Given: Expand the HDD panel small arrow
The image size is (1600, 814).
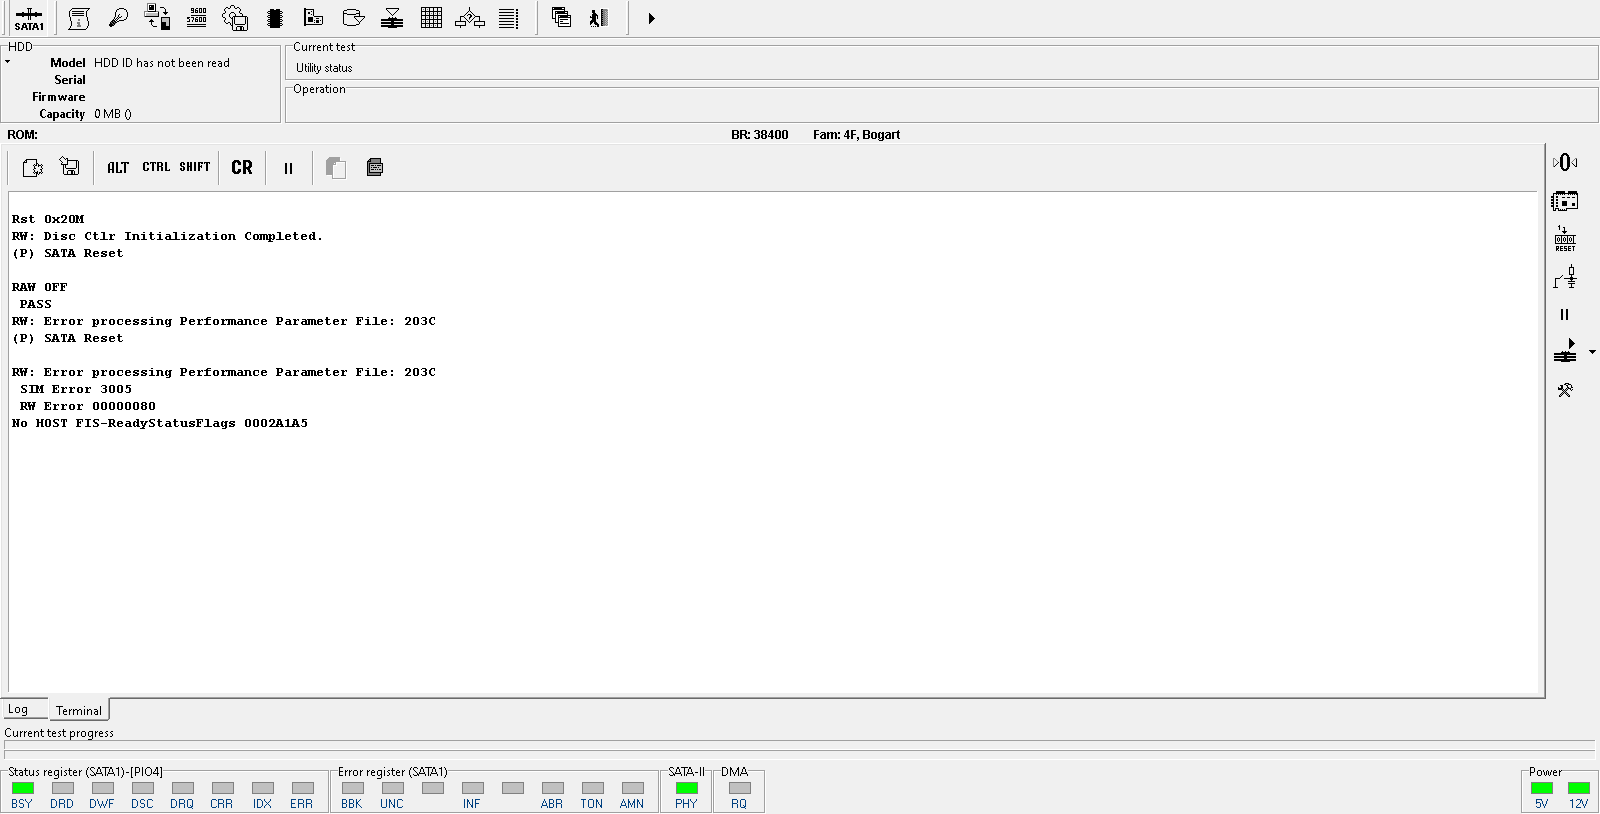Looking at the screenshot, I should click(7, 62).
